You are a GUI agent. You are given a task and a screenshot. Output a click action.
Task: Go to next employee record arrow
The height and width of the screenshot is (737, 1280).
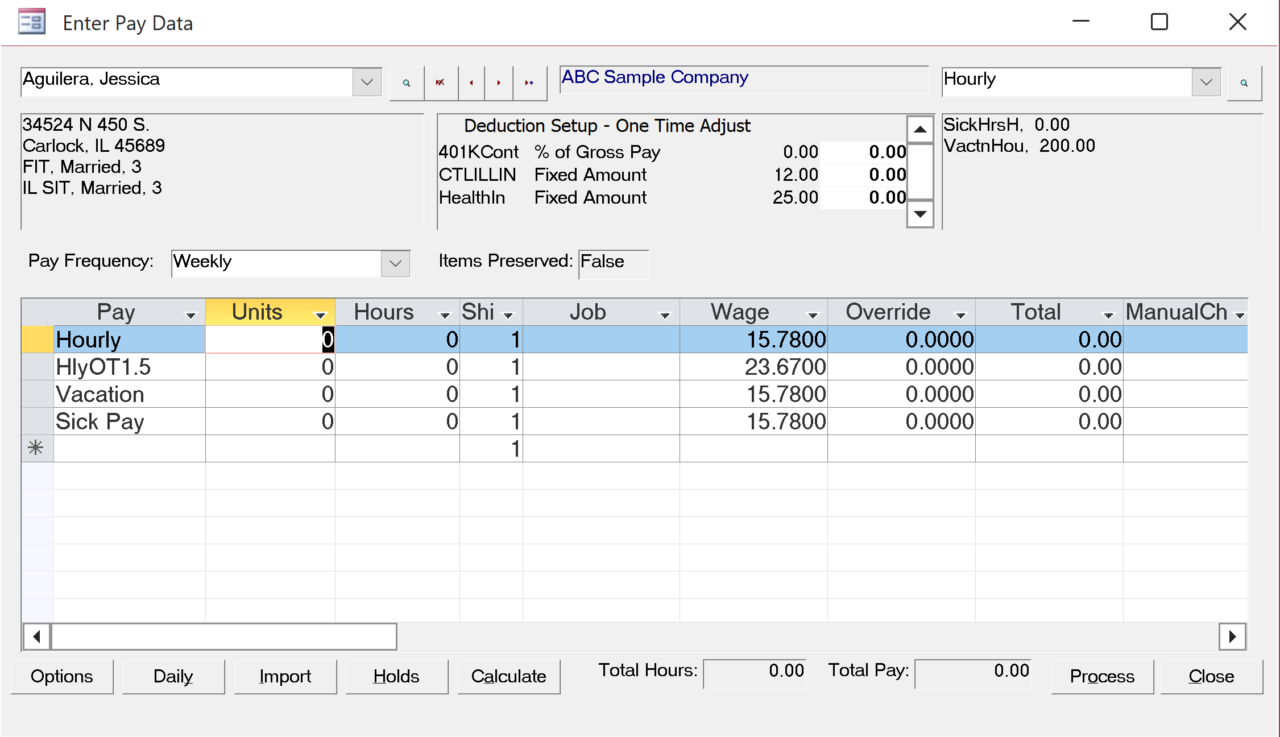[499, 83]
